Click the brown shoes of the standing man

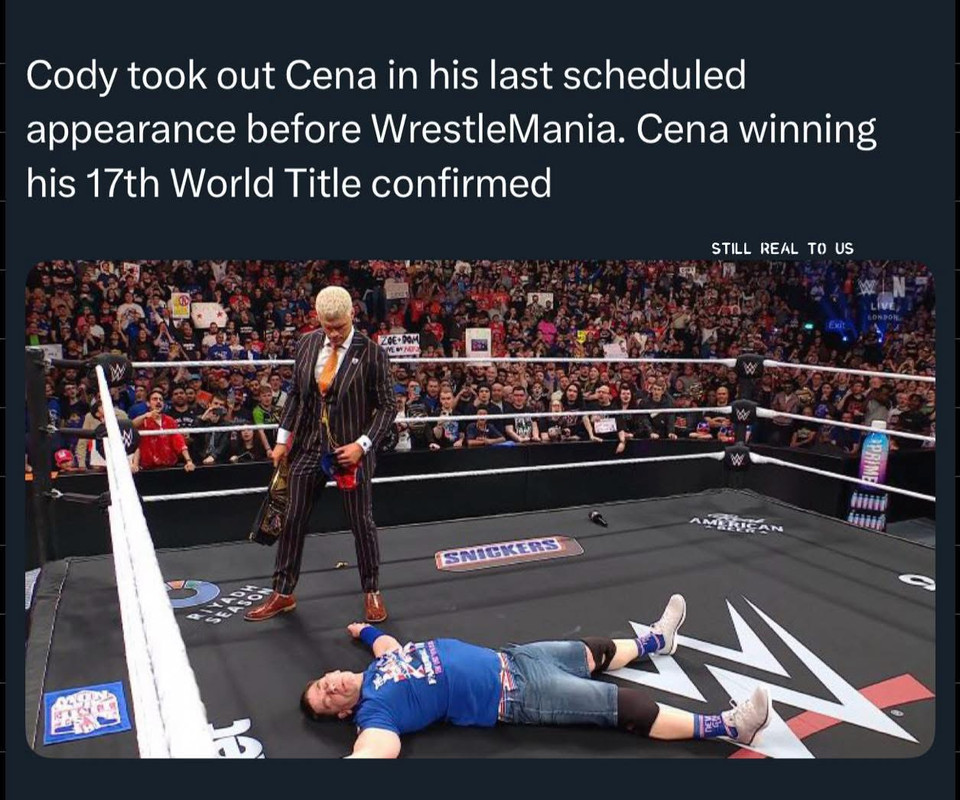pyautogui.click(x=271, y=605)
